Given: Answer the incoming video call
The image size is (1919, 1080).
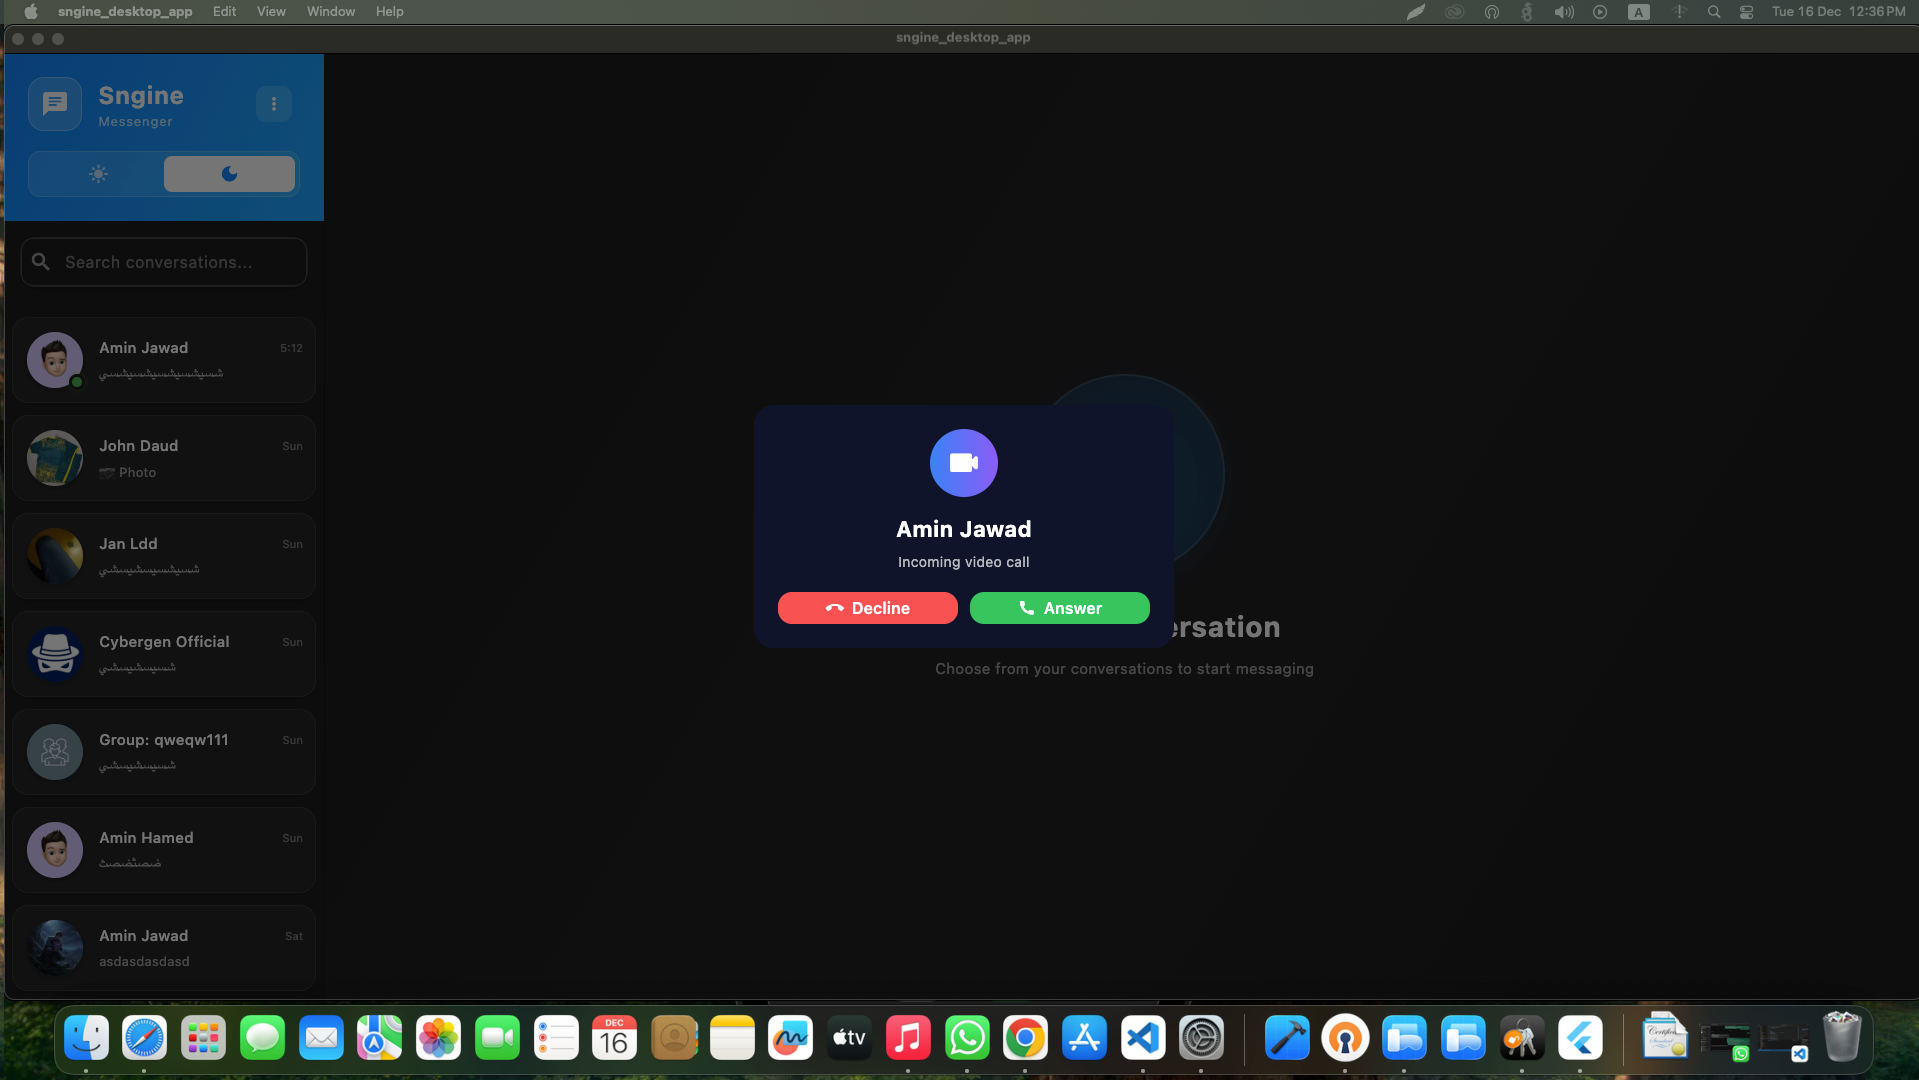Looking at the screenshot, I should 1059,608.
